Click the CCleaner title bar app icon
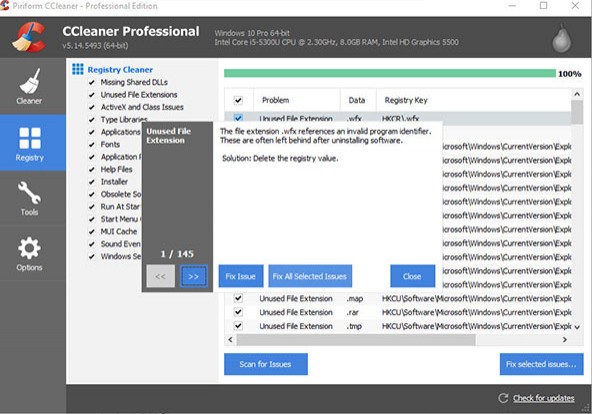592x414 pixels. 5,6
